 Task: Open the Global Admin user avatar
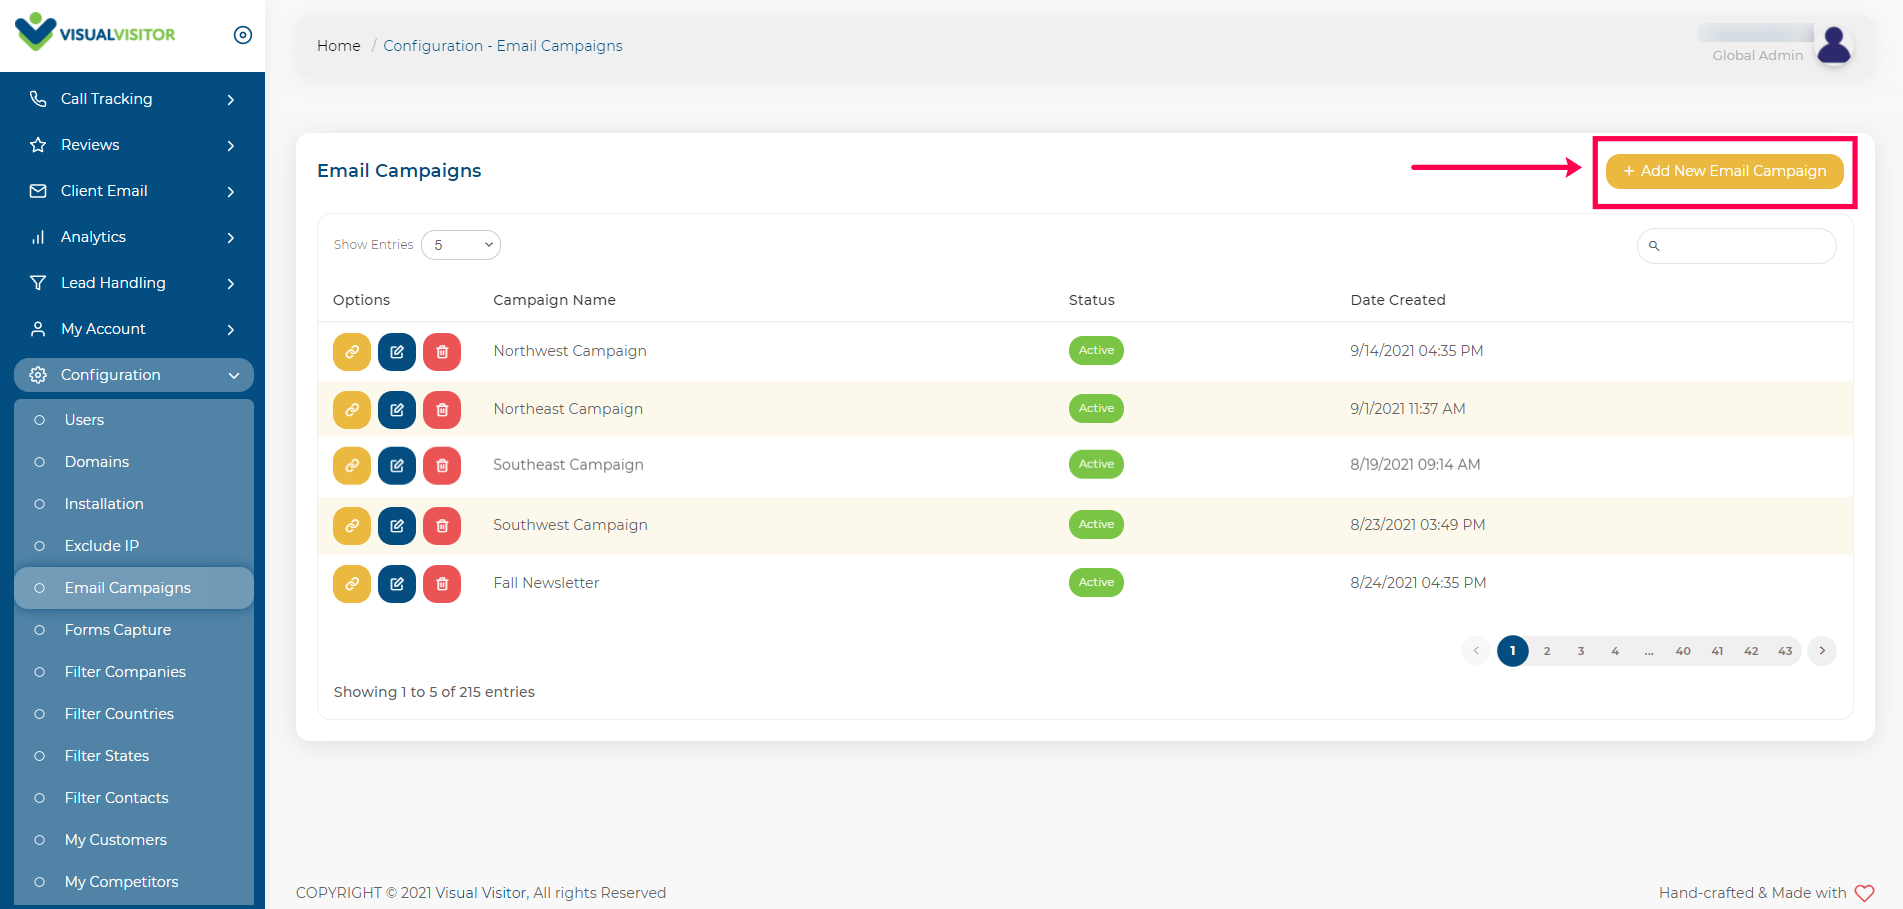pos(1834,45)
